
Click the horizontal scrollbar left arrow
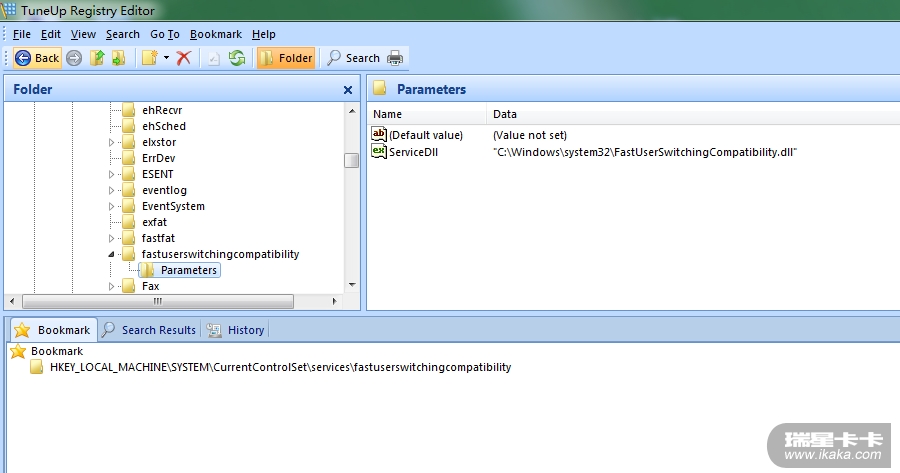point(12,301)
